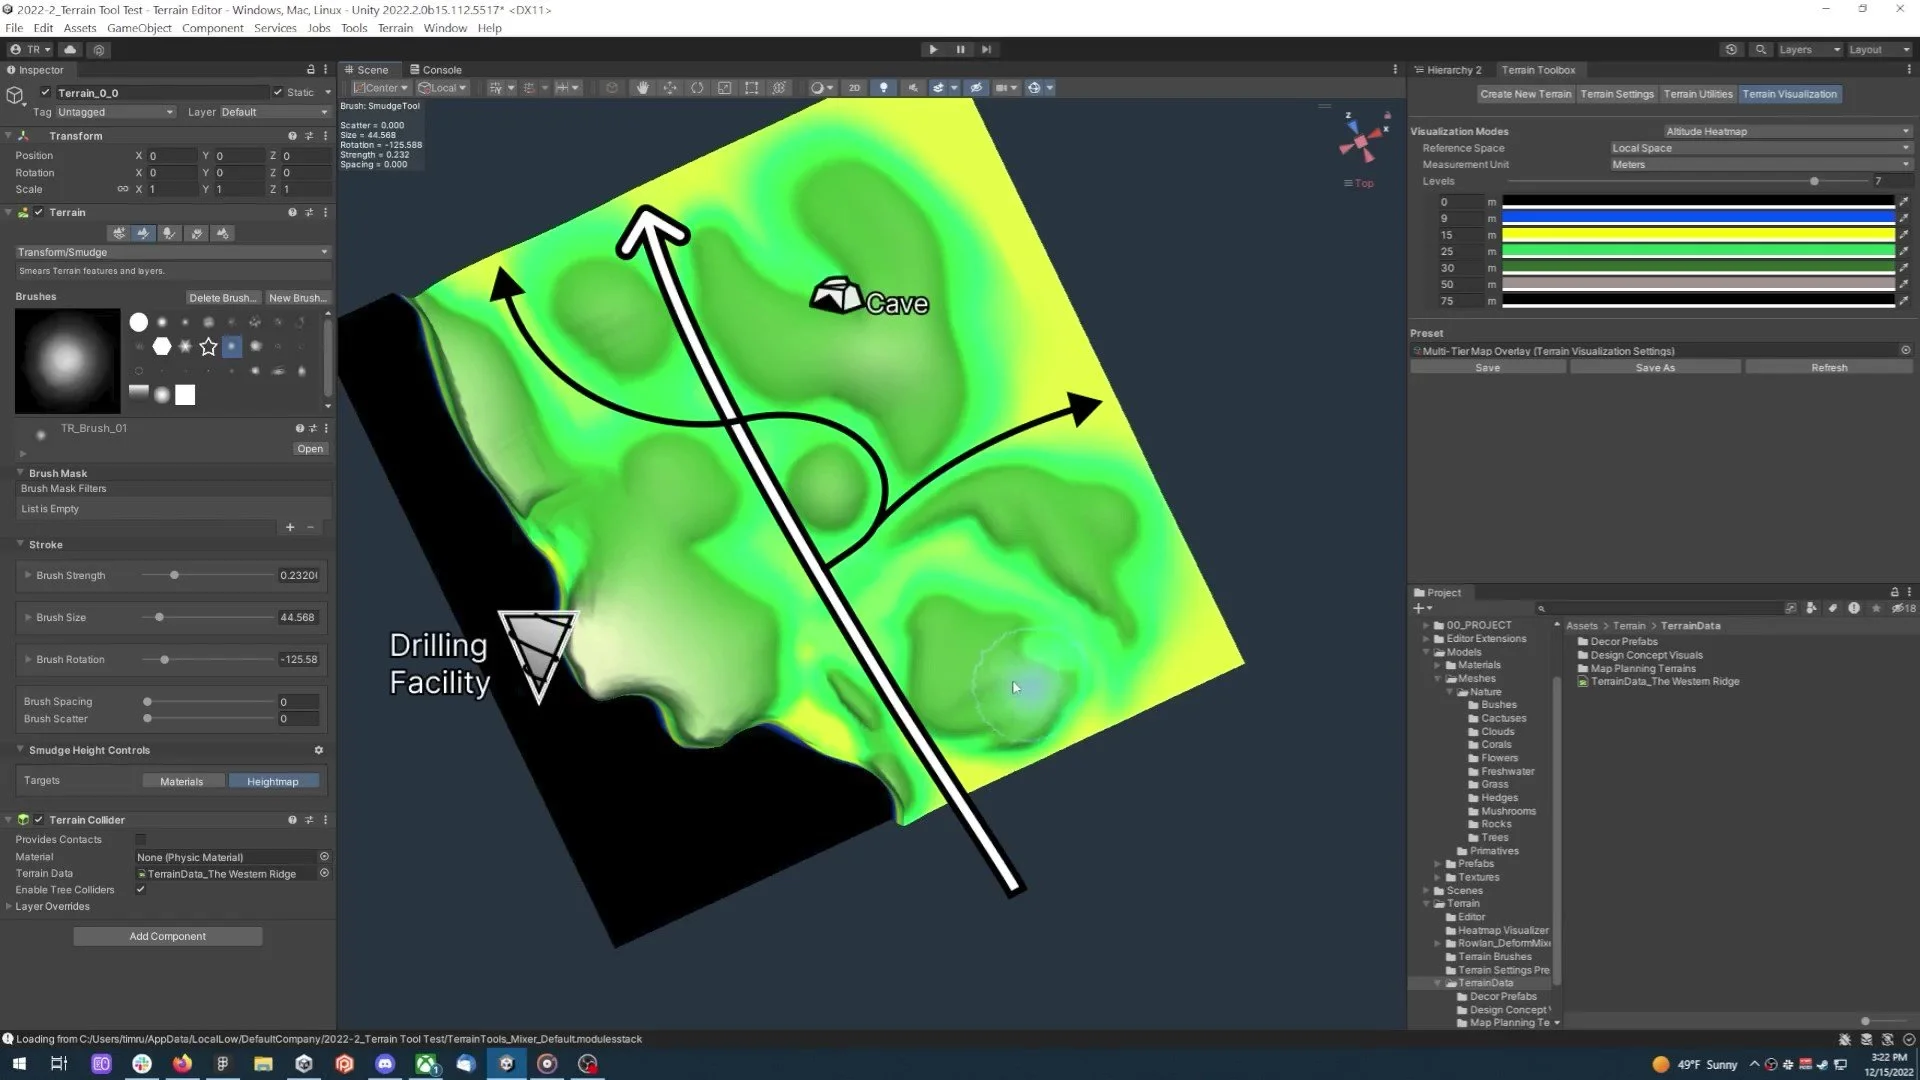The width and height of the screenshot is (1920, 1080).
Task: Click the Create New Terrain button
Action: pyautogui.click(x=1525, y=94)
